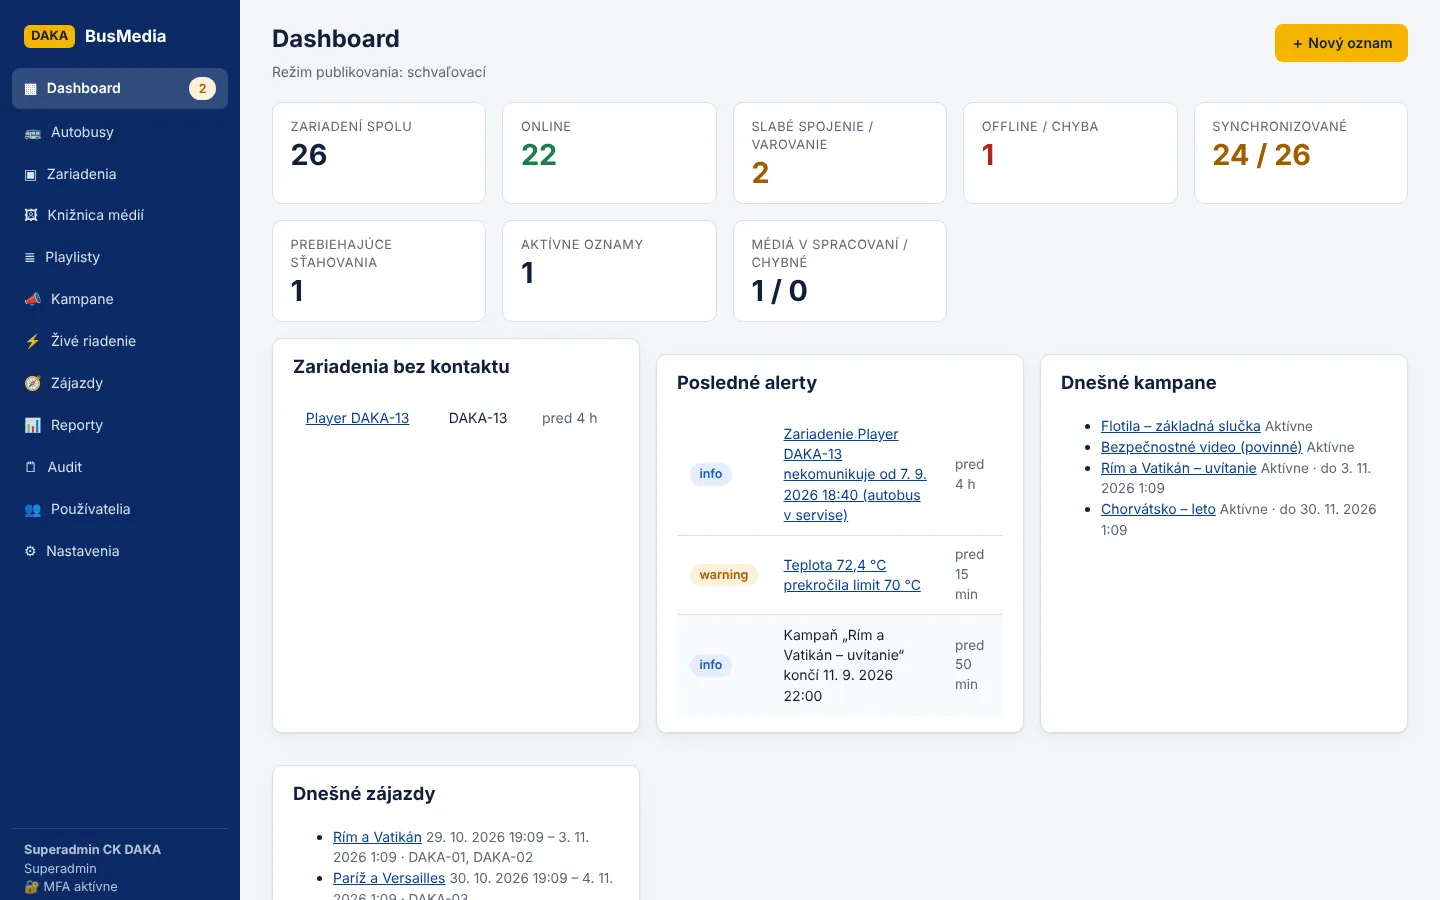Open the Rím a Vatikán trip link
Viewport: 1440px width, 900px height.
click(x=377, y=837)
